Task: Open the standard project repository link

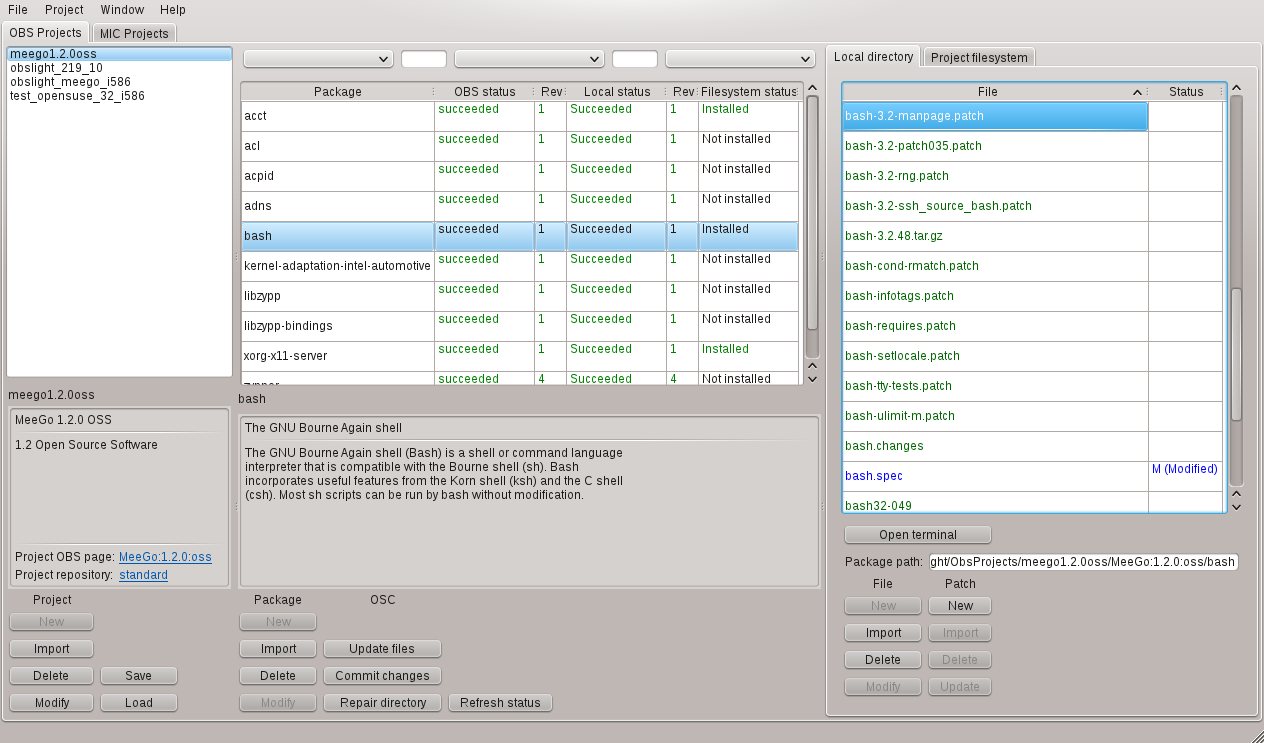Action: [x=142, y=575]
